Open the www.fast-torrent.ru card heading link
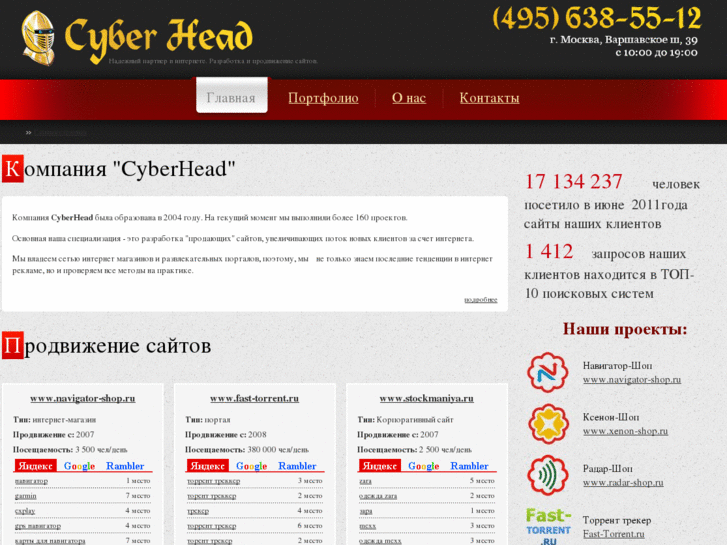This screenshot has height=545, width=727. [x=255, y=398]
